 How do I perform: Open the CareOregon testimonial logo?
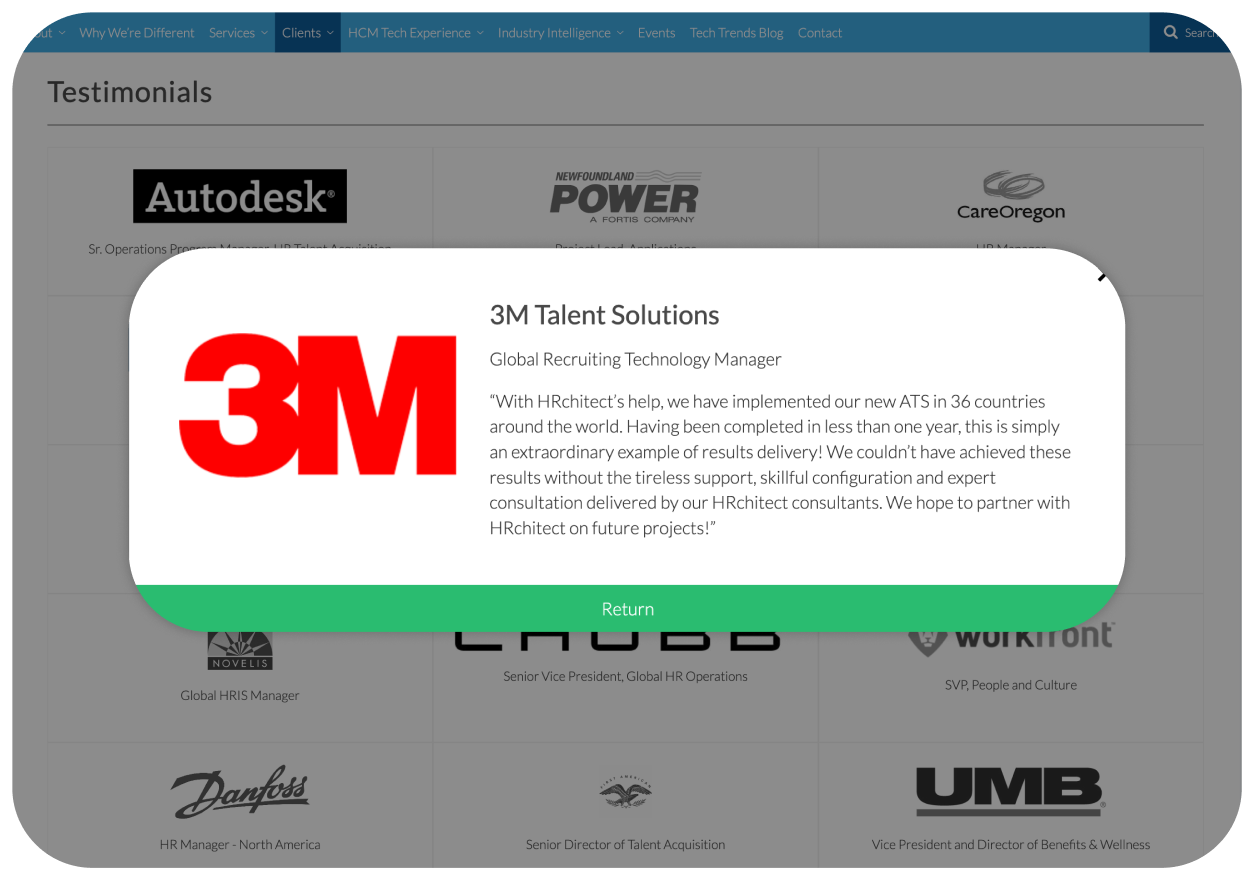pos(1011,195)
